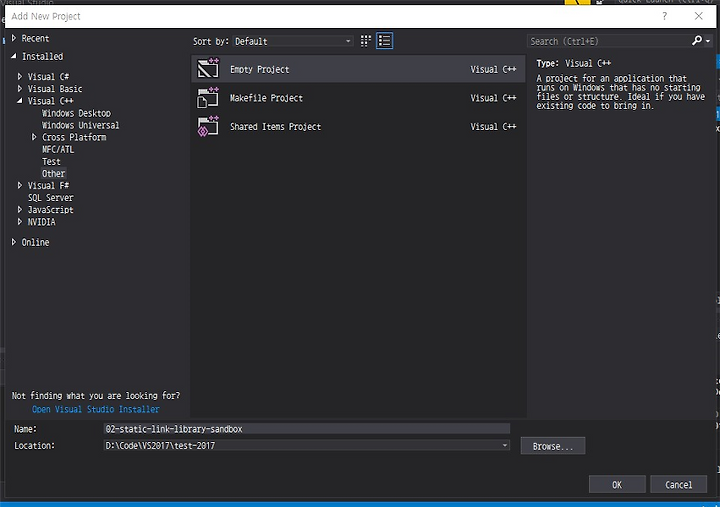This screenshot has width=720, height=507.
Task: Select Windows Universal category
Action: [80, 125]
